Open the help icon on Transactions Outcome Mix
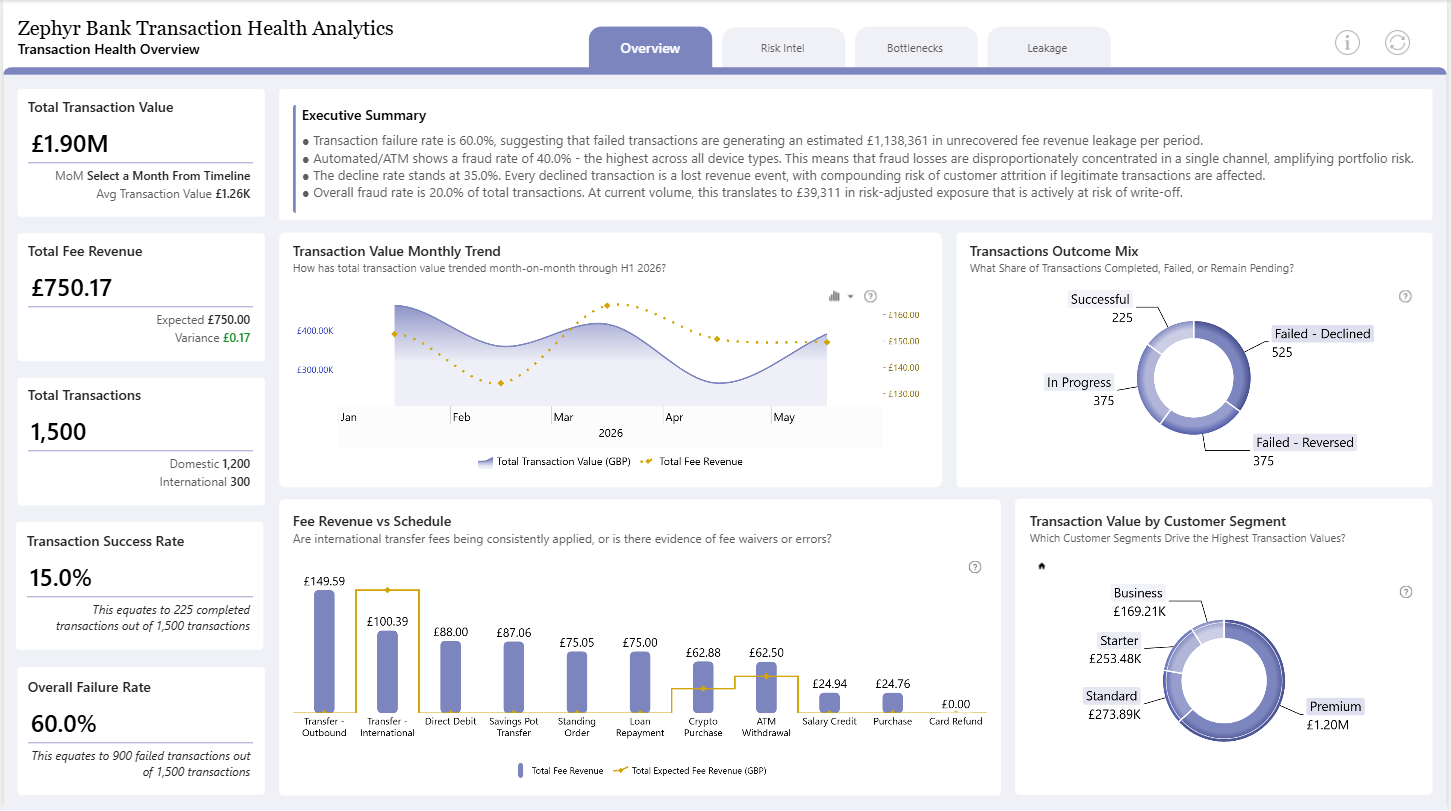Screen dimensions: 1451x811 [1405, 296]
